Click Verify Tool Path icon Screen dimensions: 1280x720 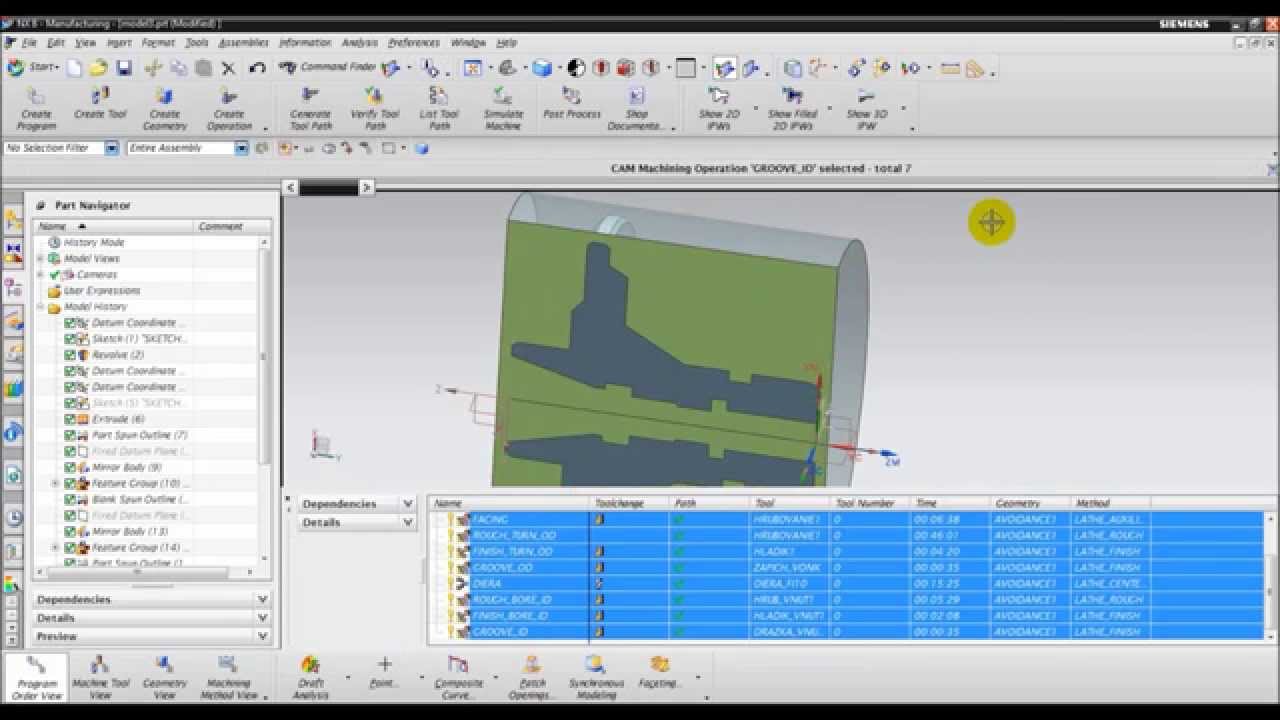pos(374,108)
